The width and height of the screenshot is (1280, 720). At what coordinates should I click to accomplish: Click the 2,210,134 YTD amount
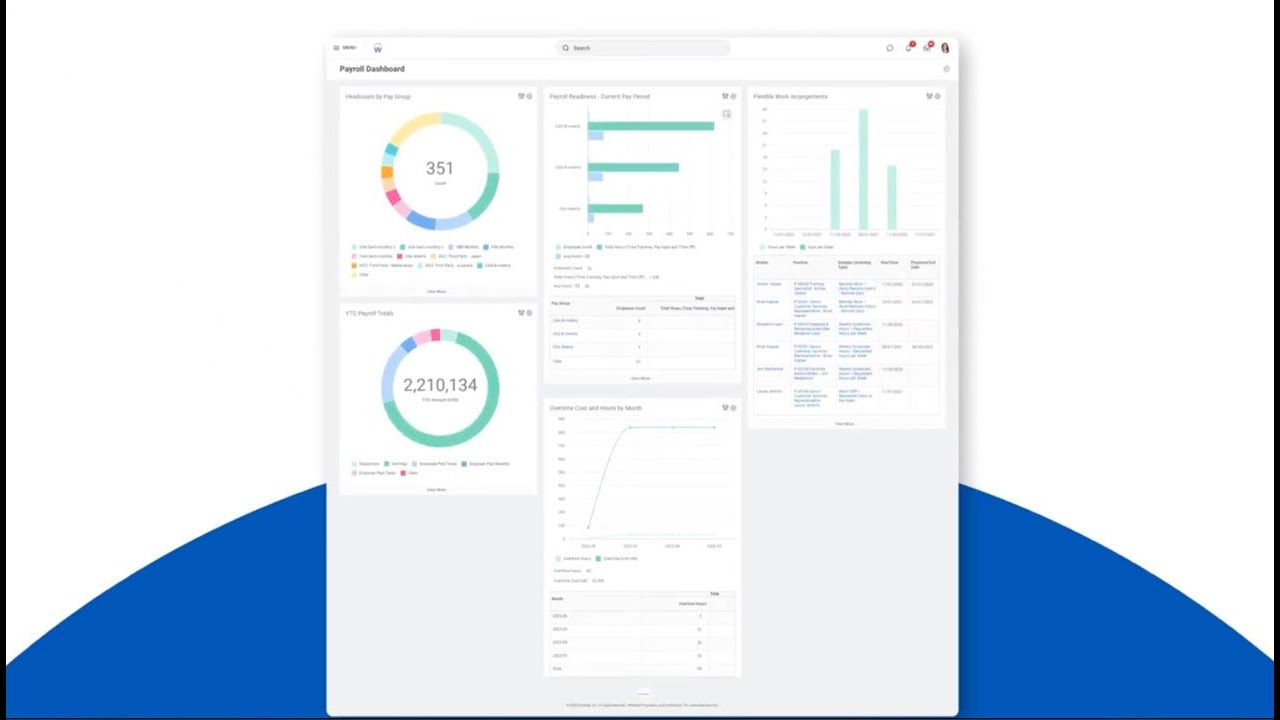point(440,385)
